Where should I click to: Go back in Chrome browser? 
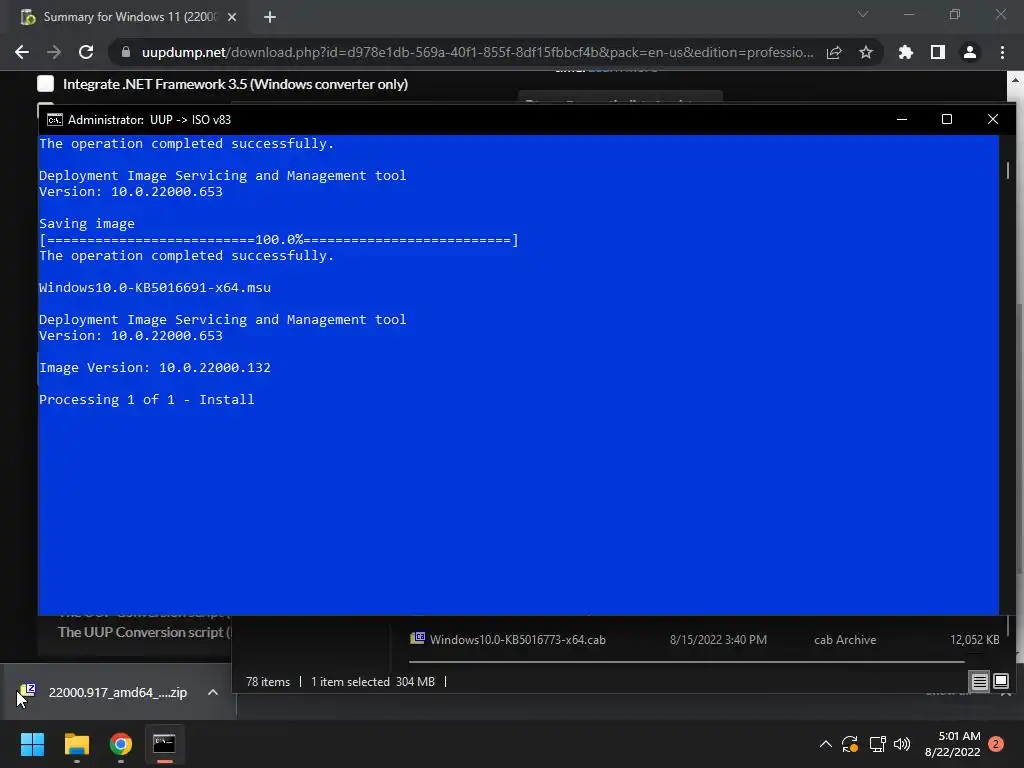(22, 52)
